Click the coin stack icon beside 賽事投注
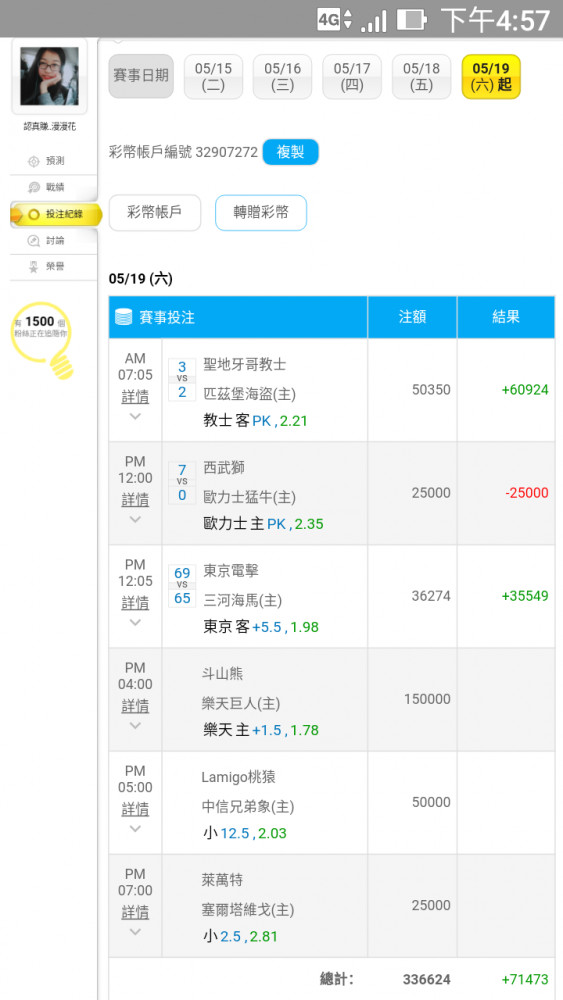 pyautogui.click(x=124, y=317)
